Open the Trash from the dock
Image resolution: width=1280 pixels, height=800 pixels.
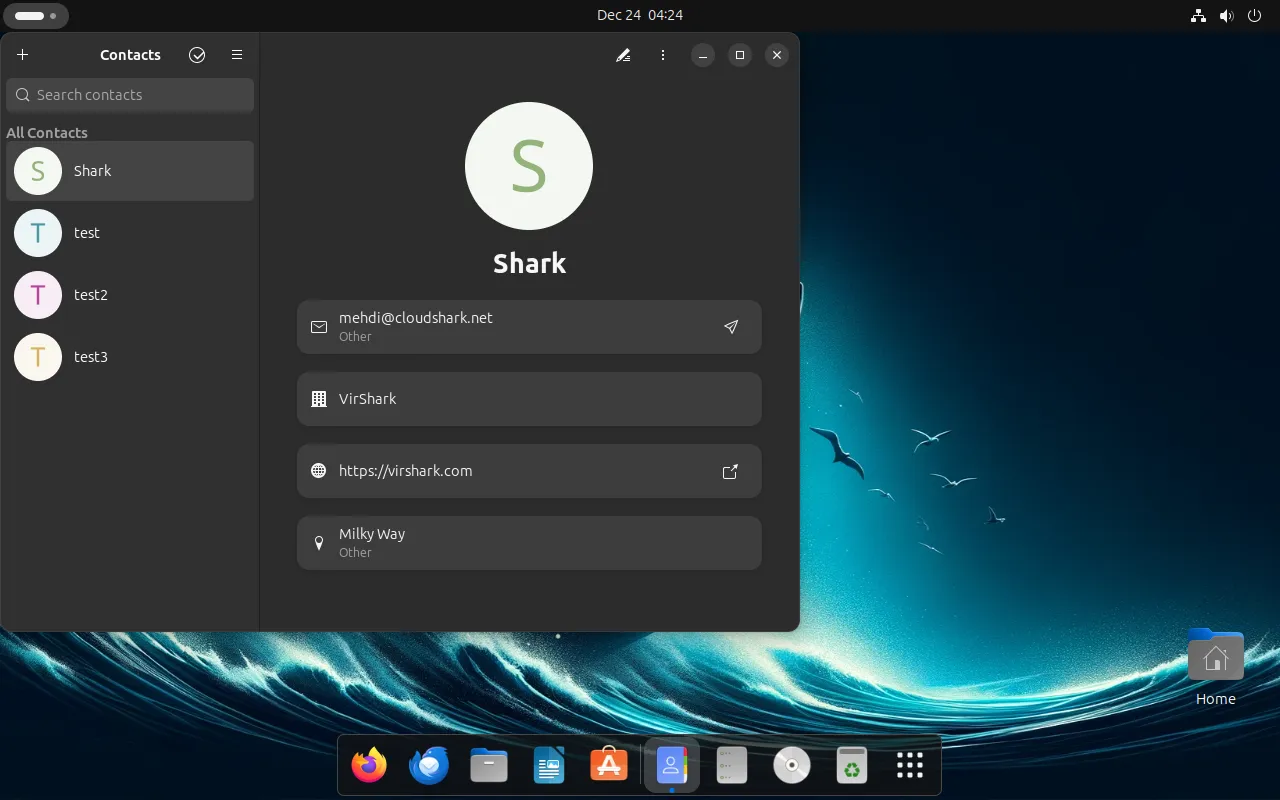click(851, 766)
